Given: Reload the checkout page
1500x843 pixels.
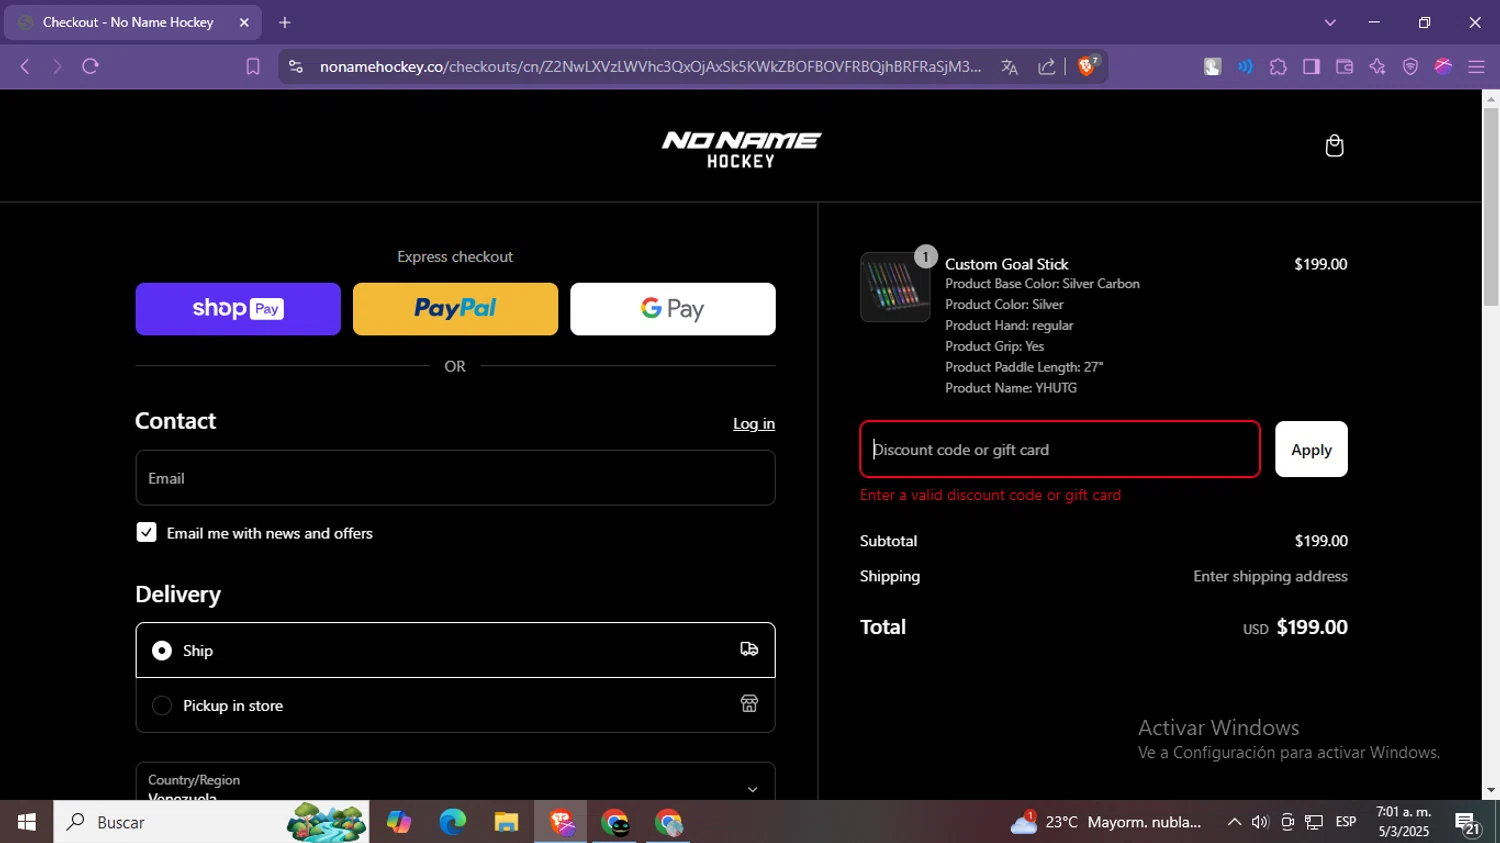Looking at the screenshot, I should 90,67.
